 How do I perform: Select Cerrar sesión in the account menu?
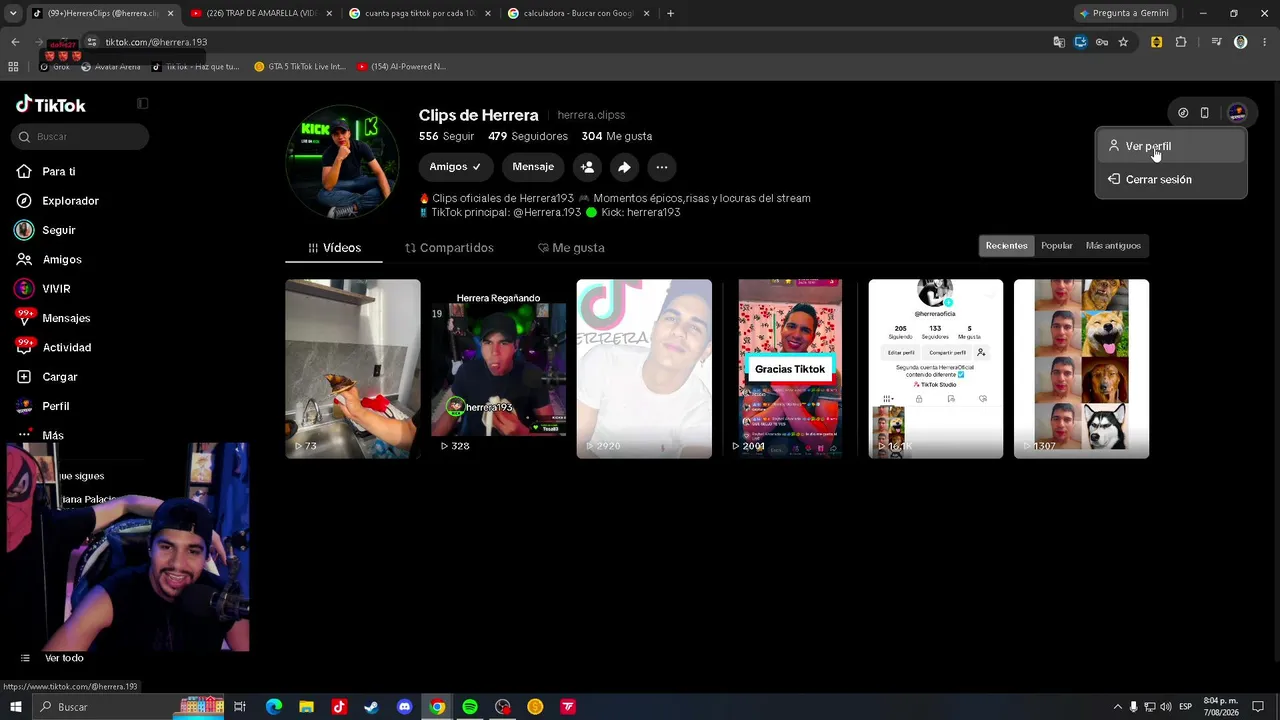(1171, 179)
